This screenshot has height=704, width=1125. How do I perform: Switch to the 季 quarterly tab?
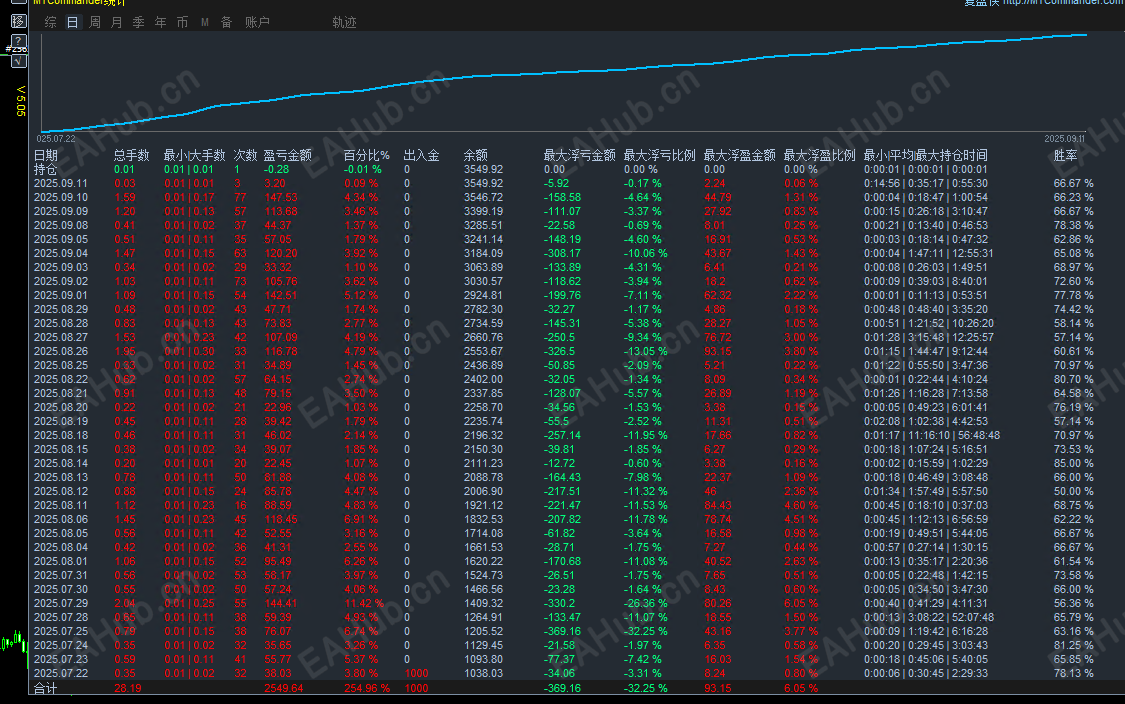[x=138, y=22]
